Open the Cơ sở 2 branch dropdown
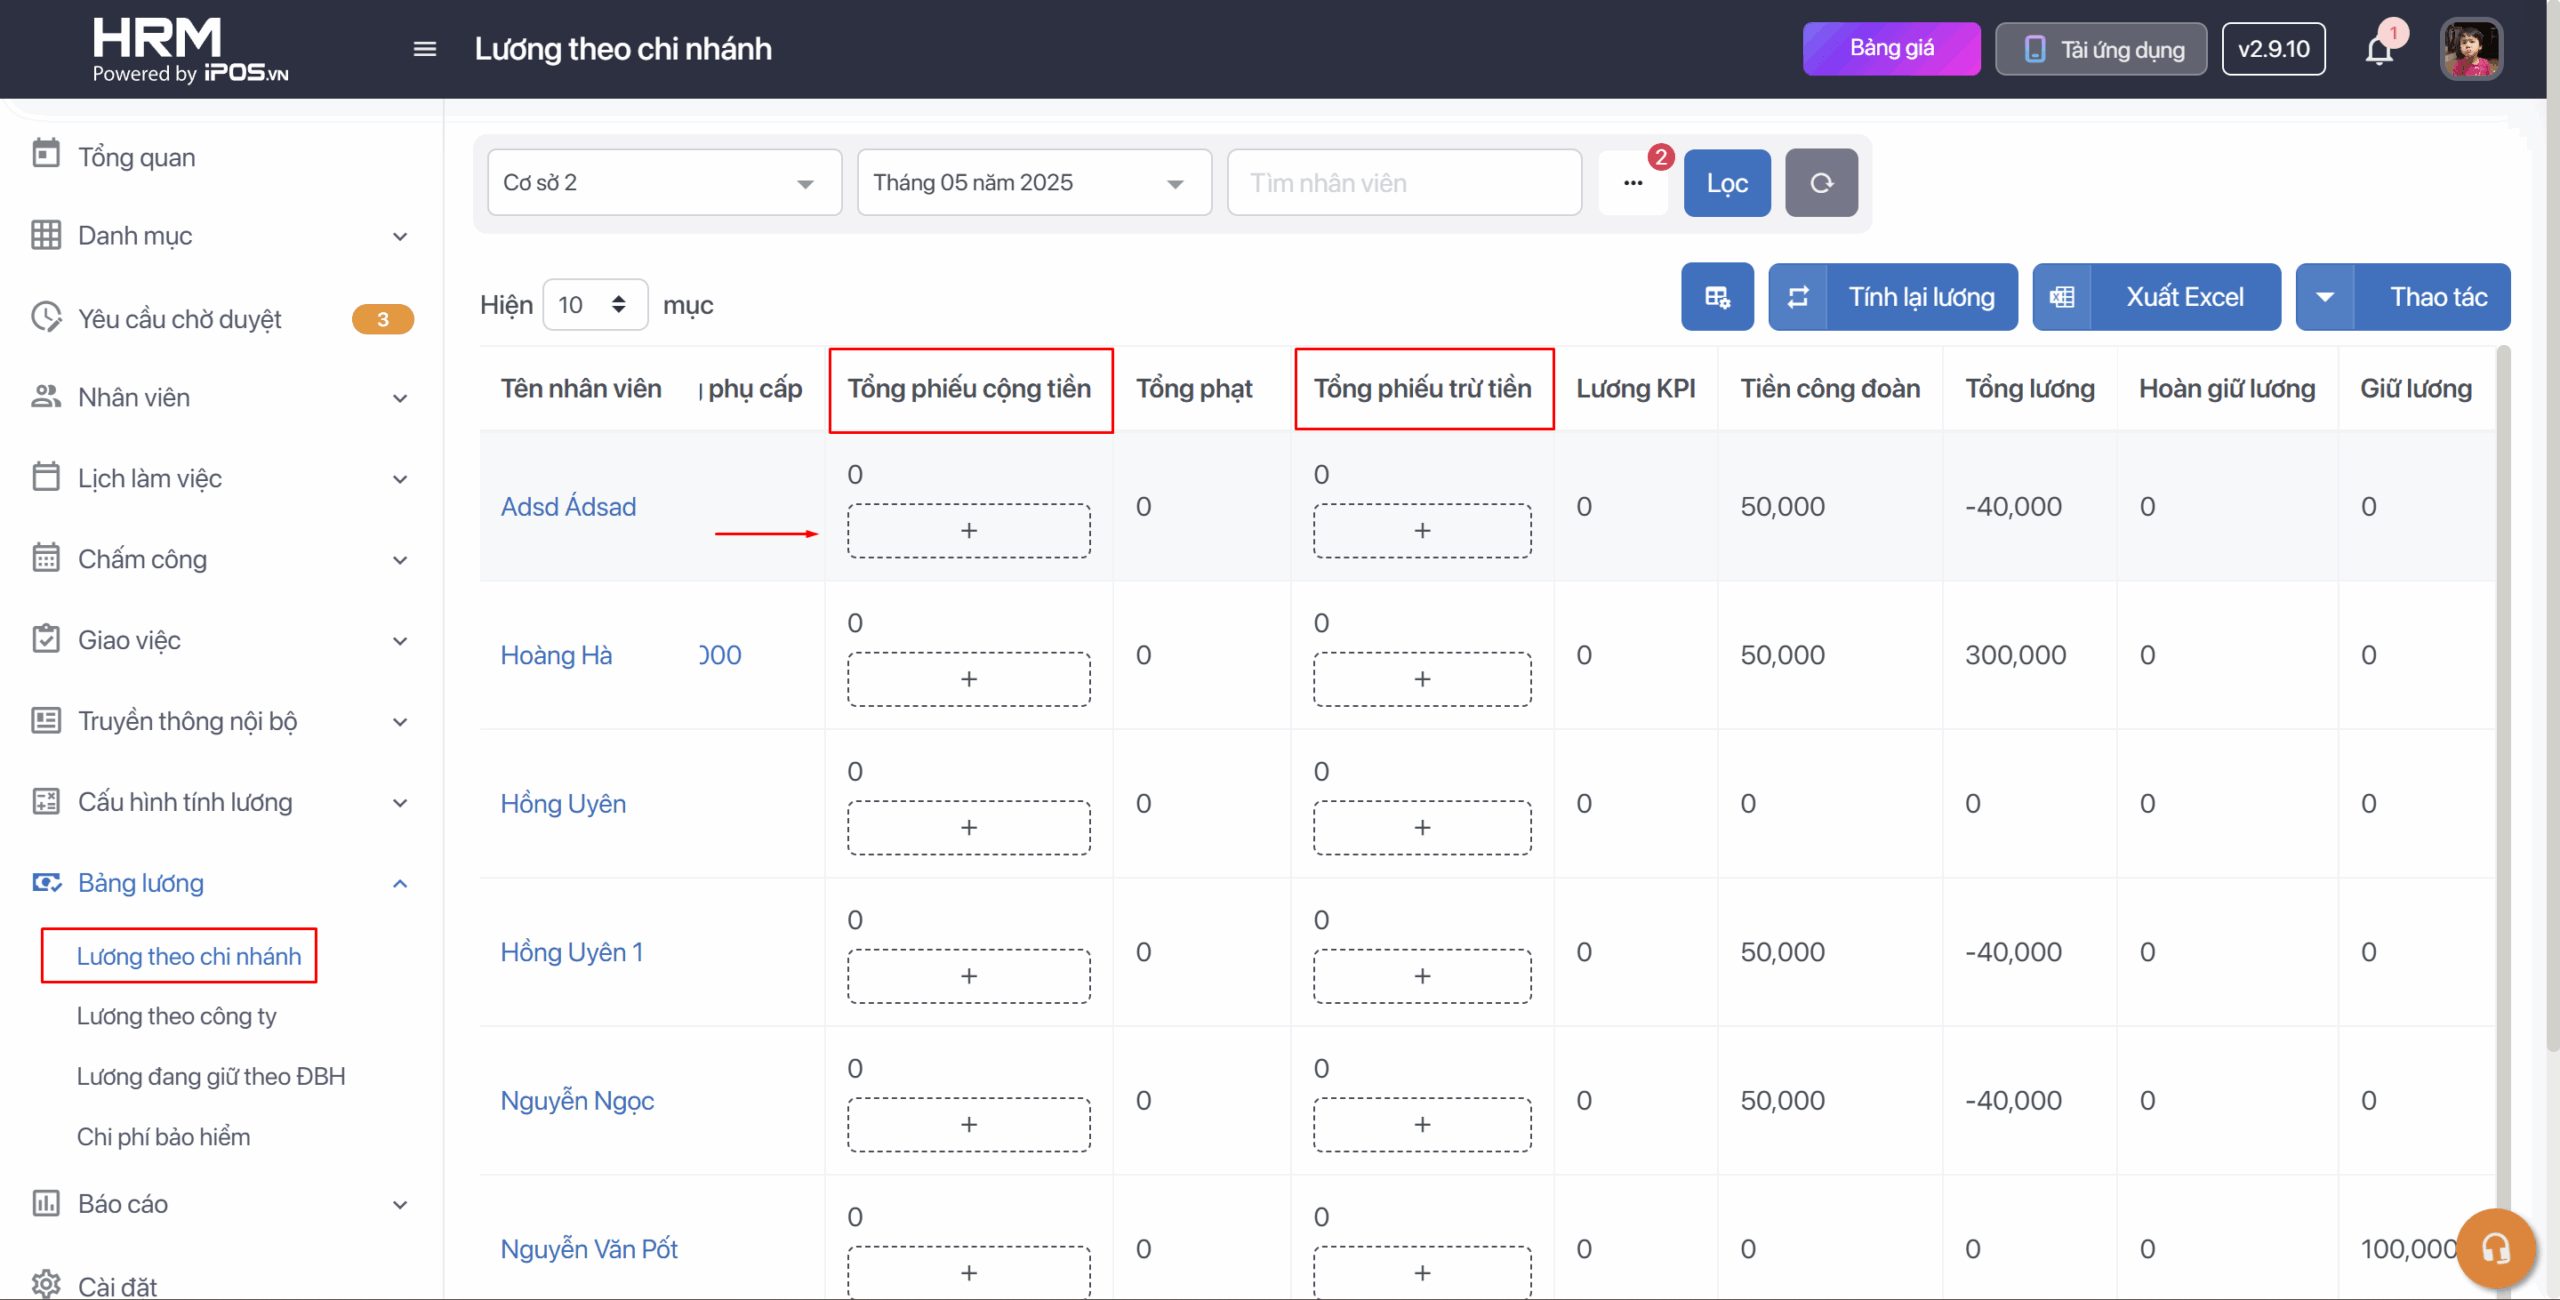 [664, 183]
